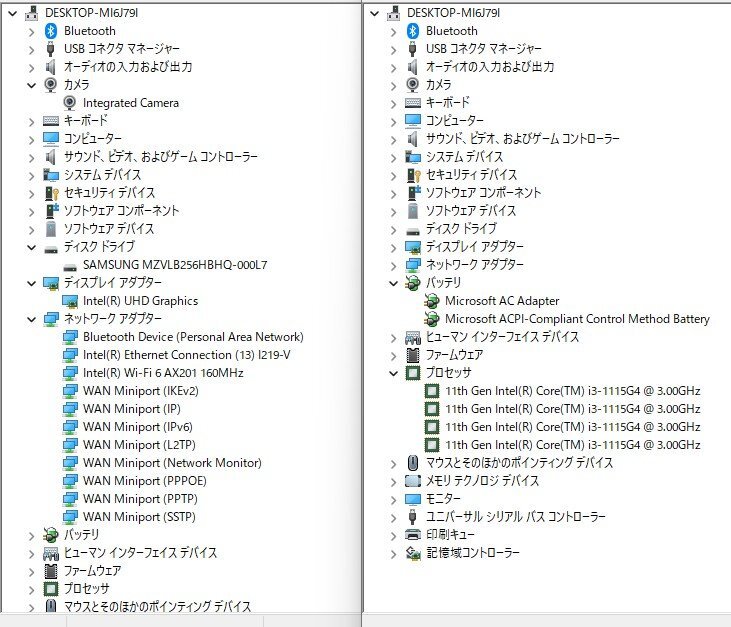This screenshot has height=627, width=731.
Task: Expand the モニター node
Action: pos(393,500)
